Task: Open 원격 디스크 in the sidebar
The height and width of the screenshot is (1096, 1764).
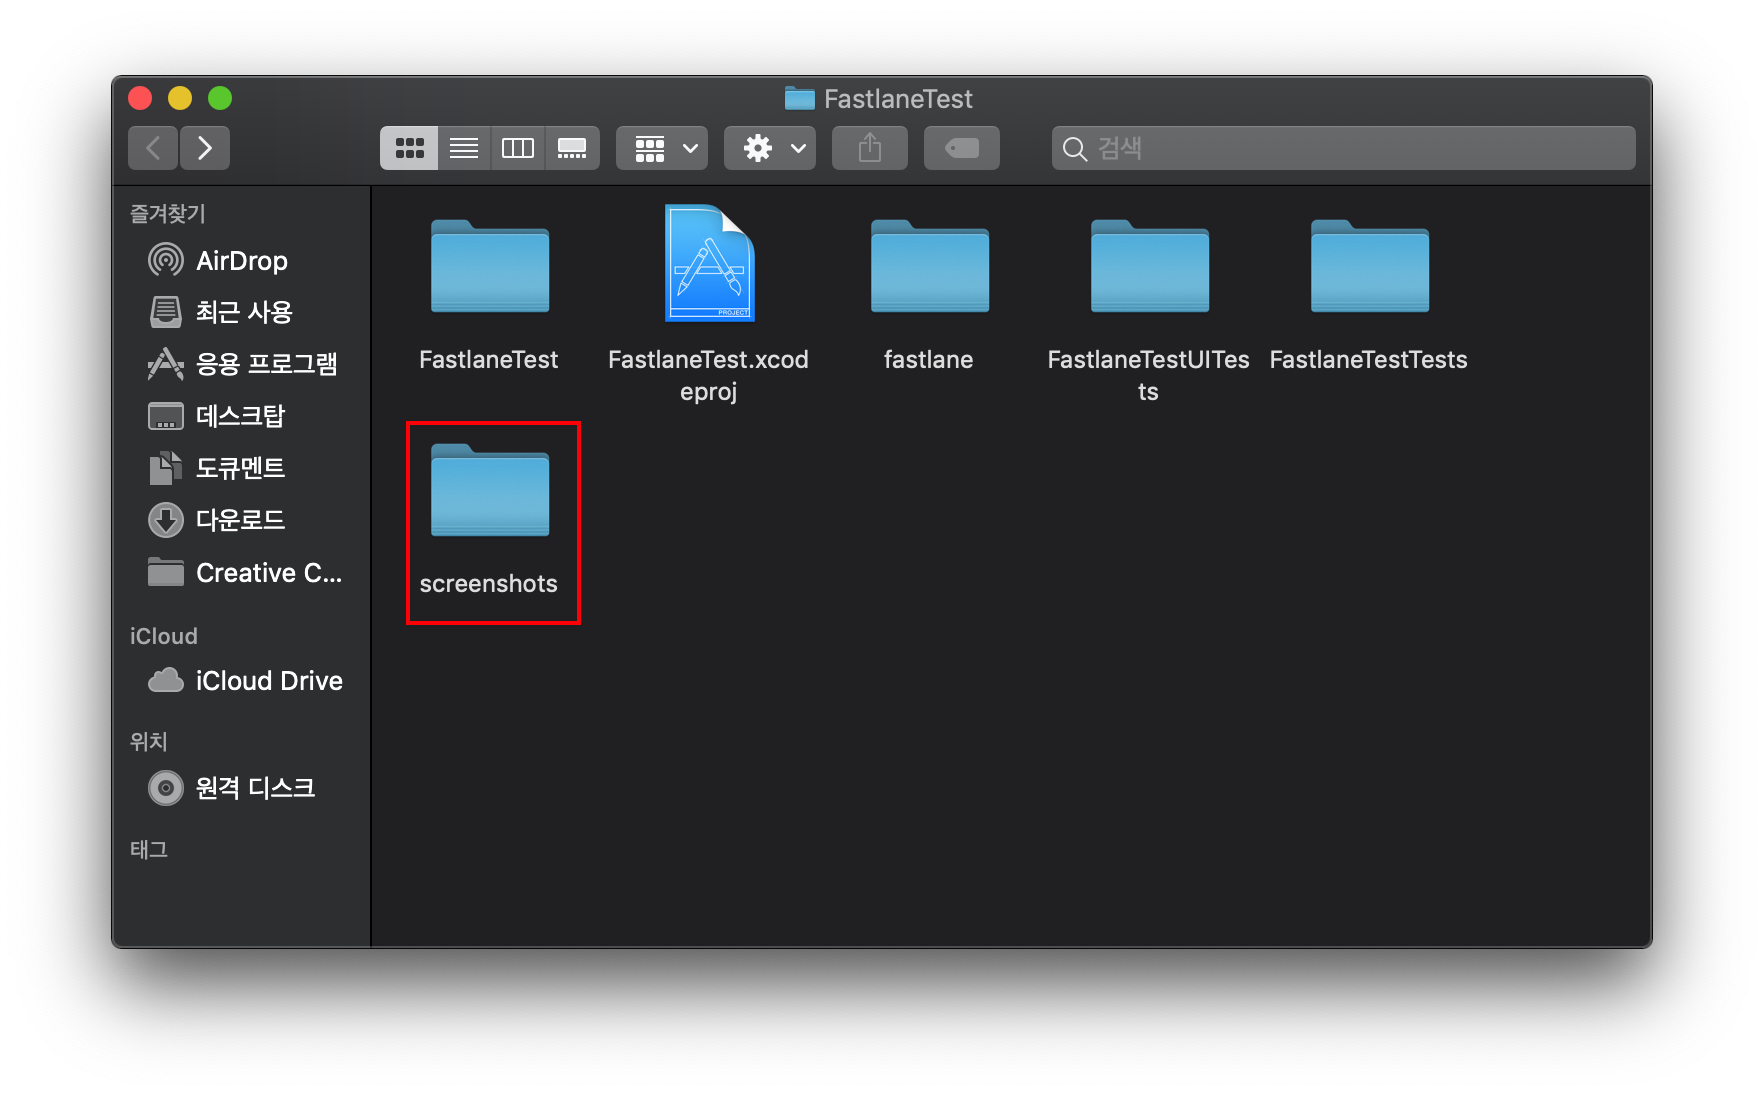Action: 241,789
